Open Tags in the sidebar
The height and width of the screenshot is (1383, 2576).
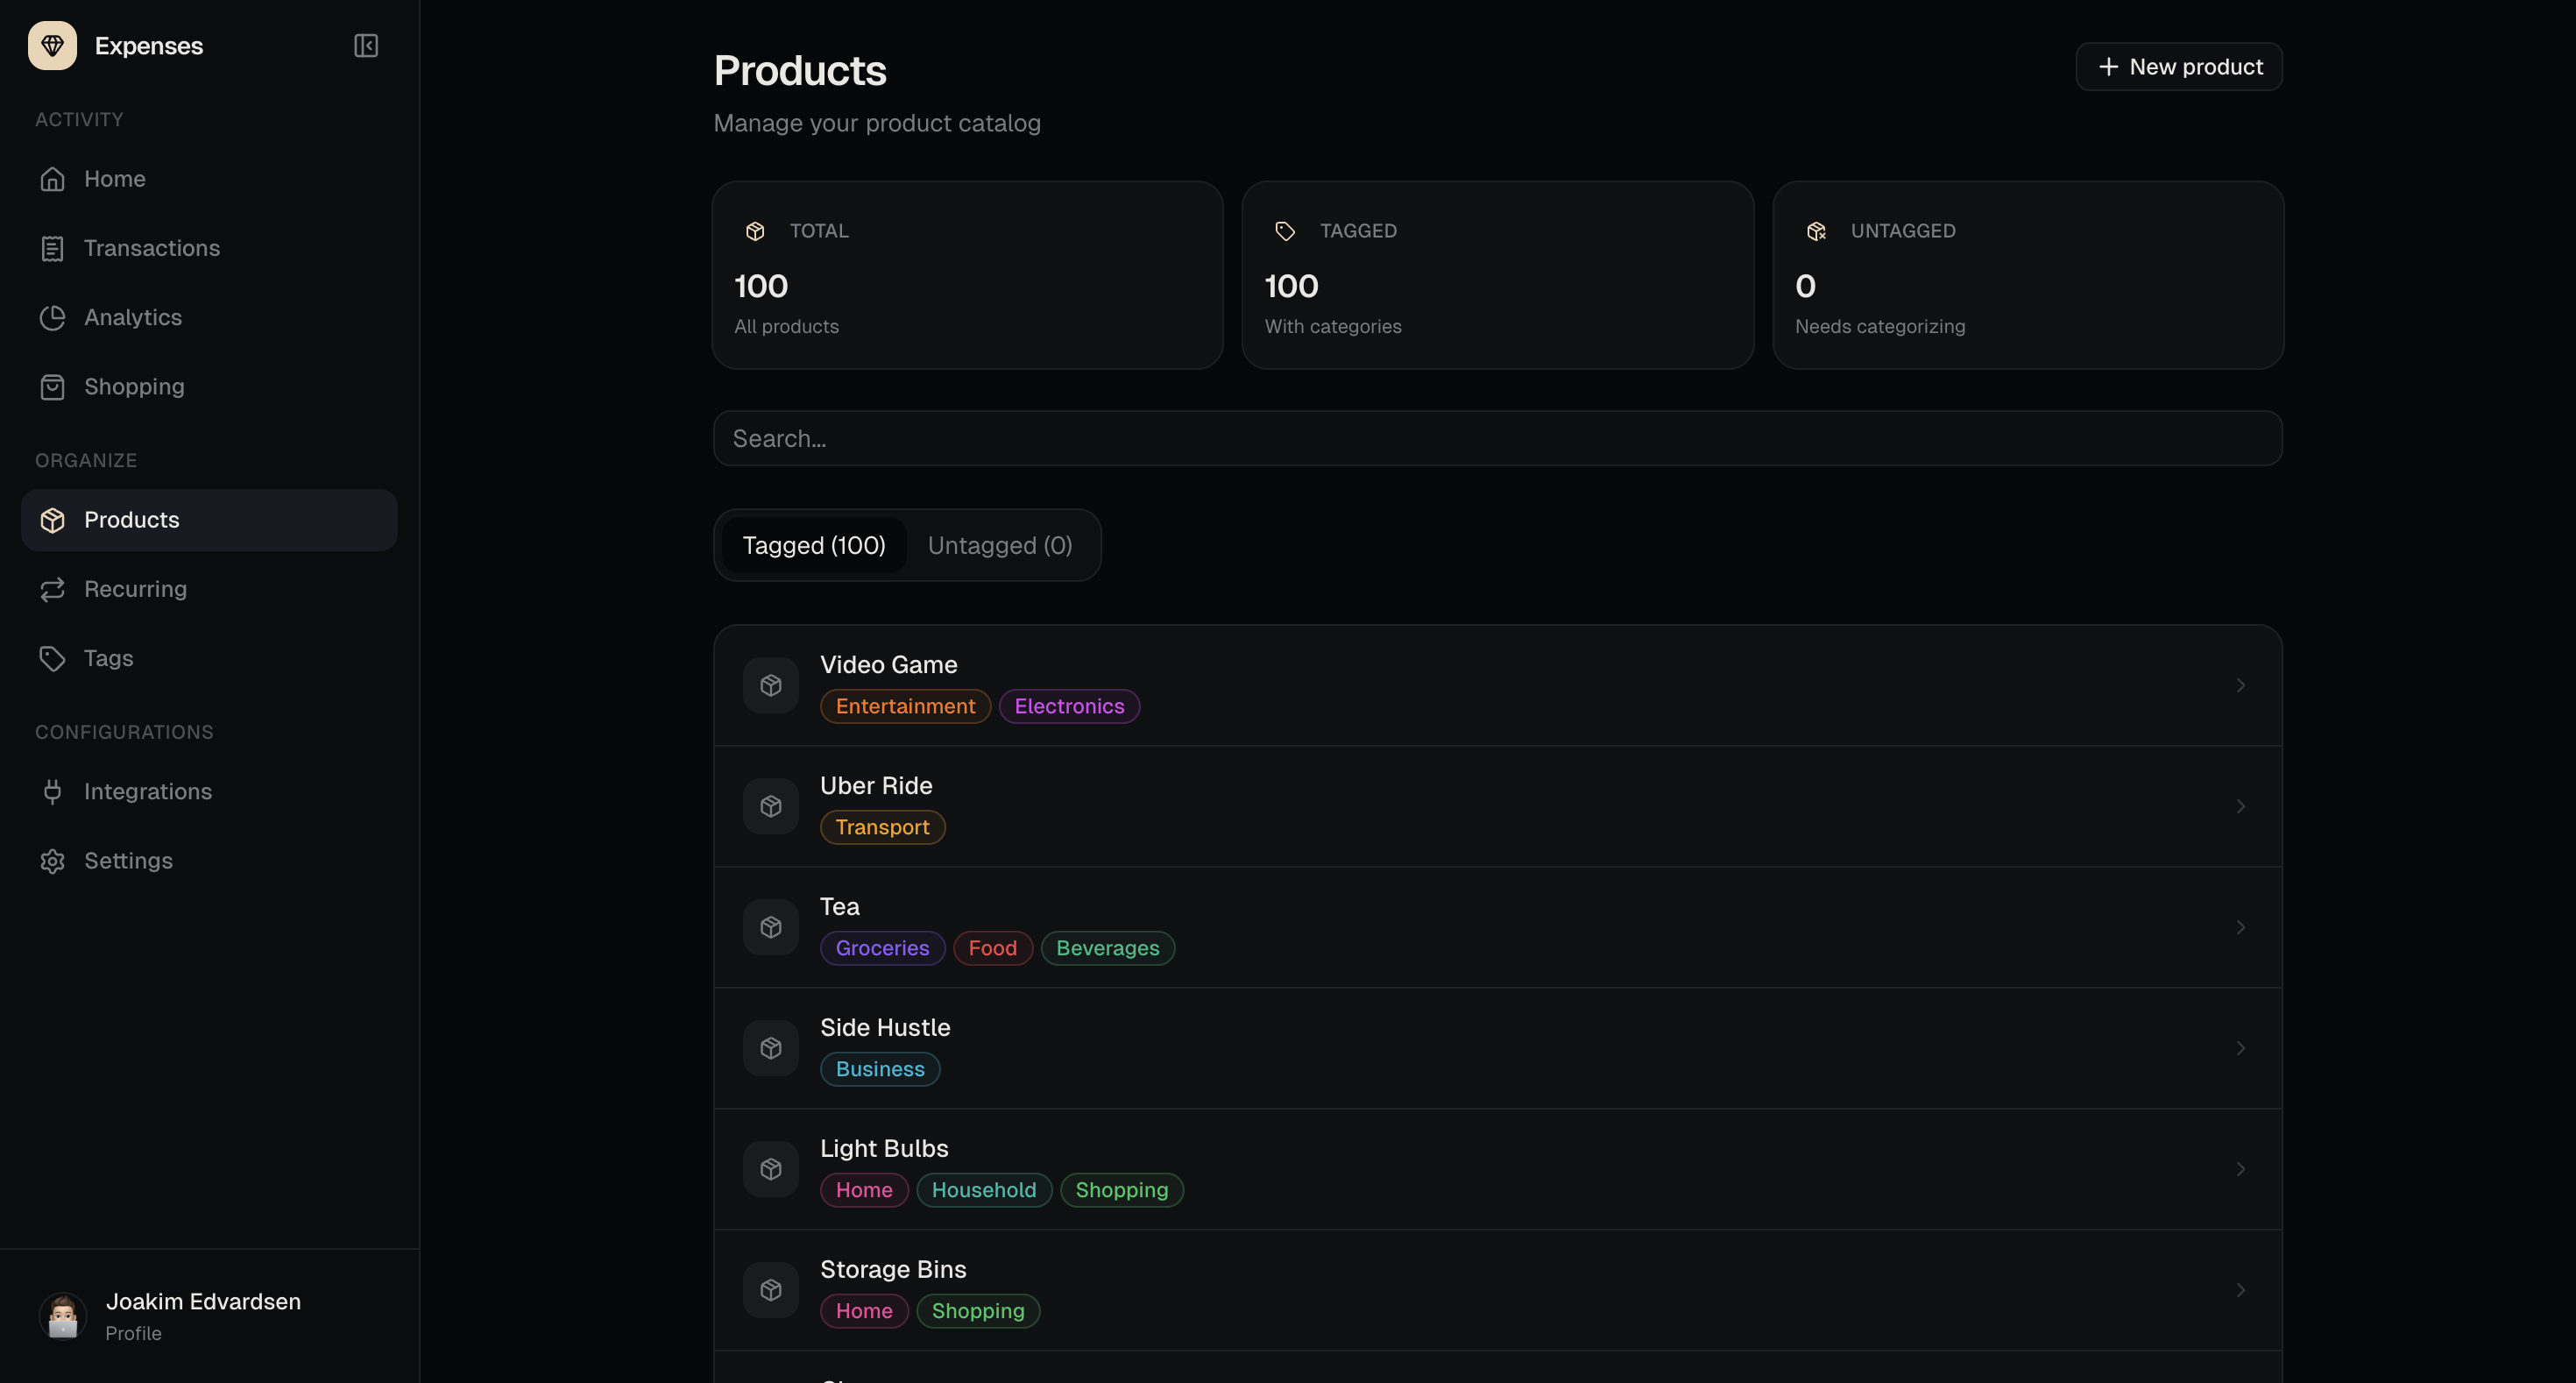point(209,658)
